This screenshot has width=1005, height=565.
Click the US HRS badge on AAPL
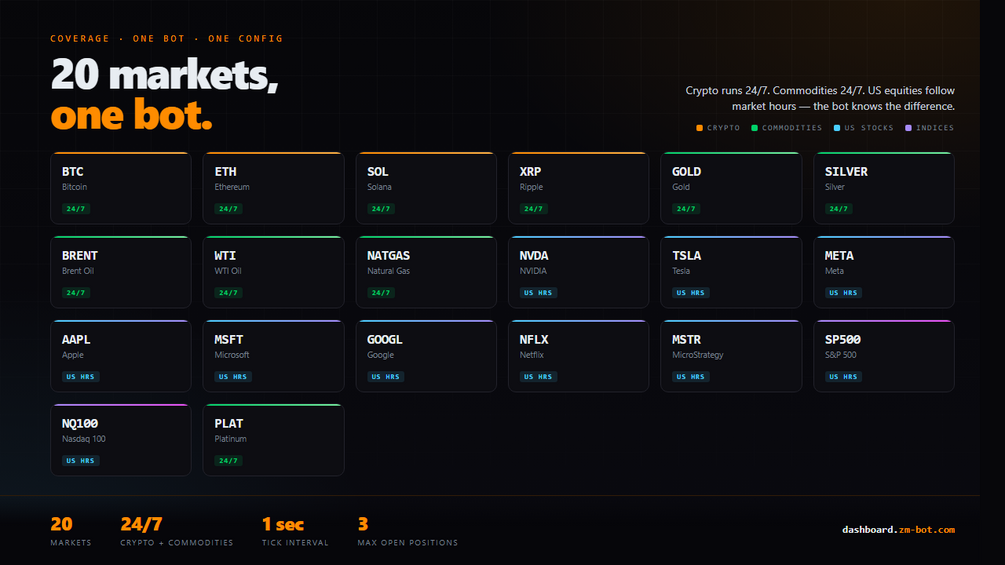80,377
